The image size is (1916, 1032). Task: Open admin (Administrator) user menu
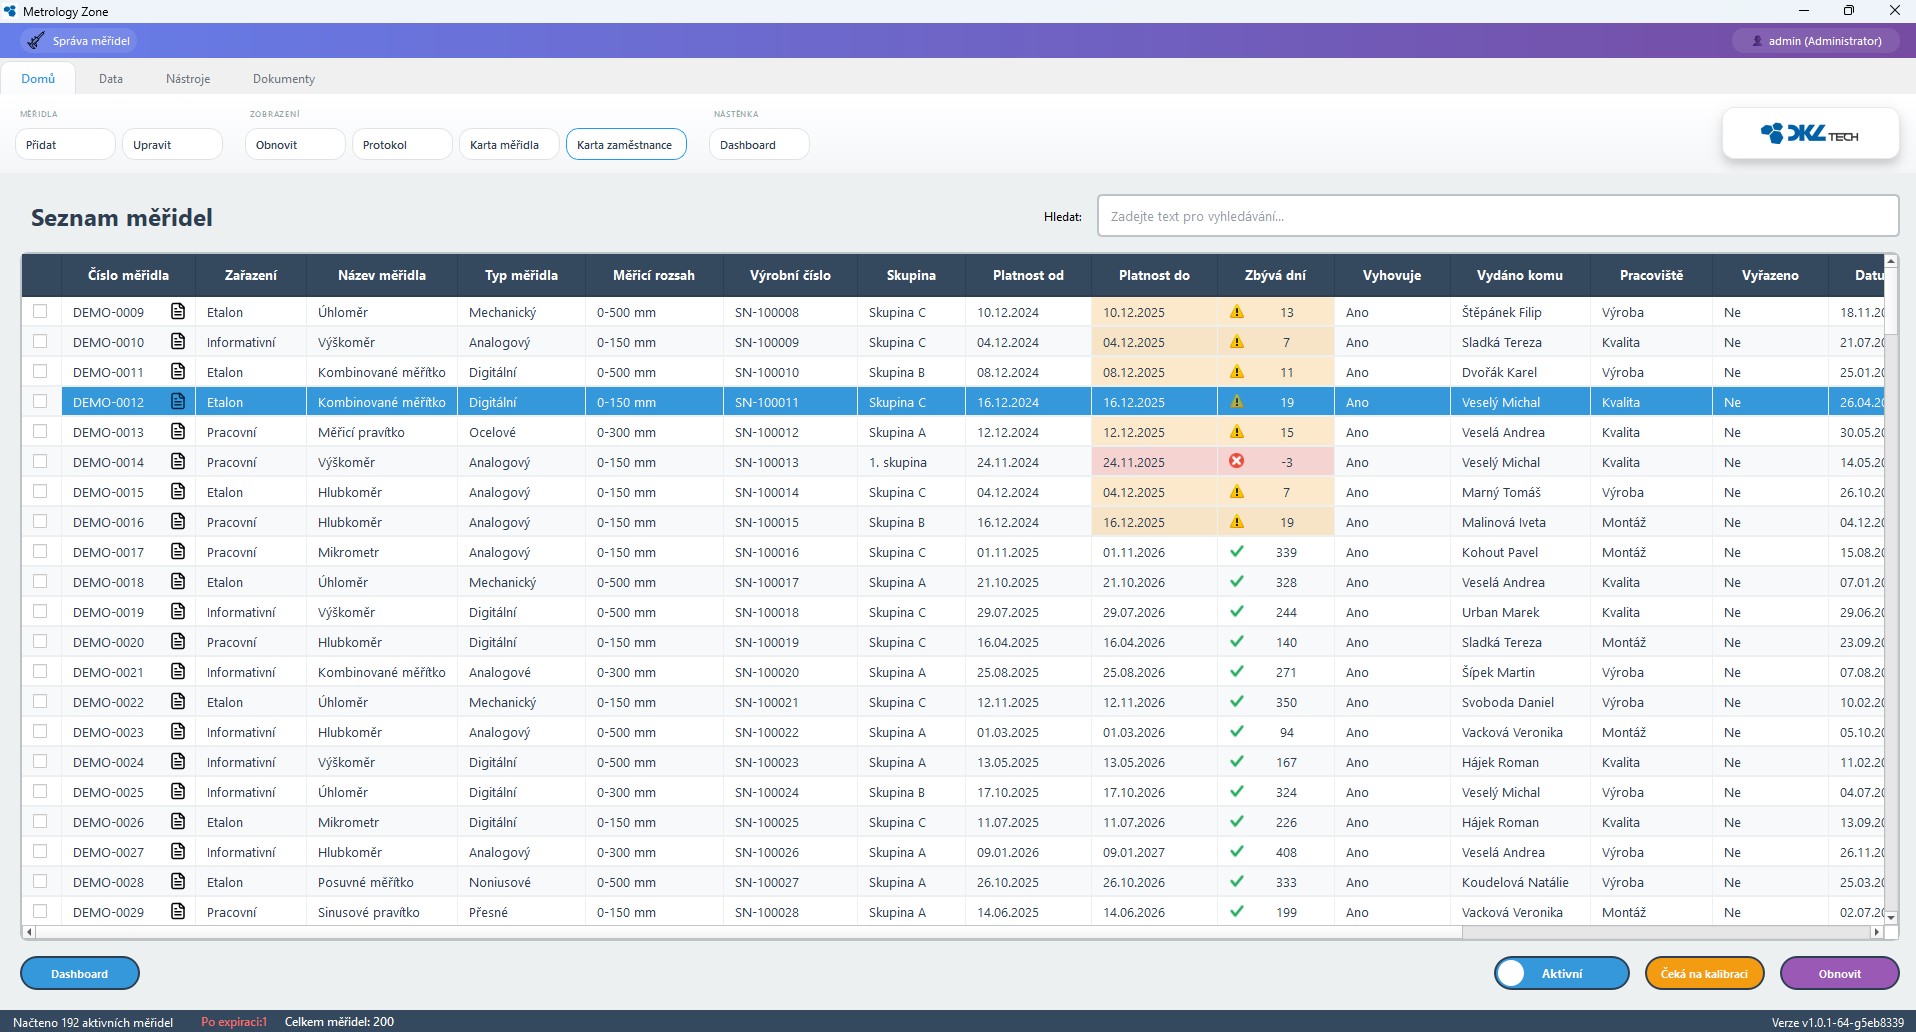coord(1815,41)
